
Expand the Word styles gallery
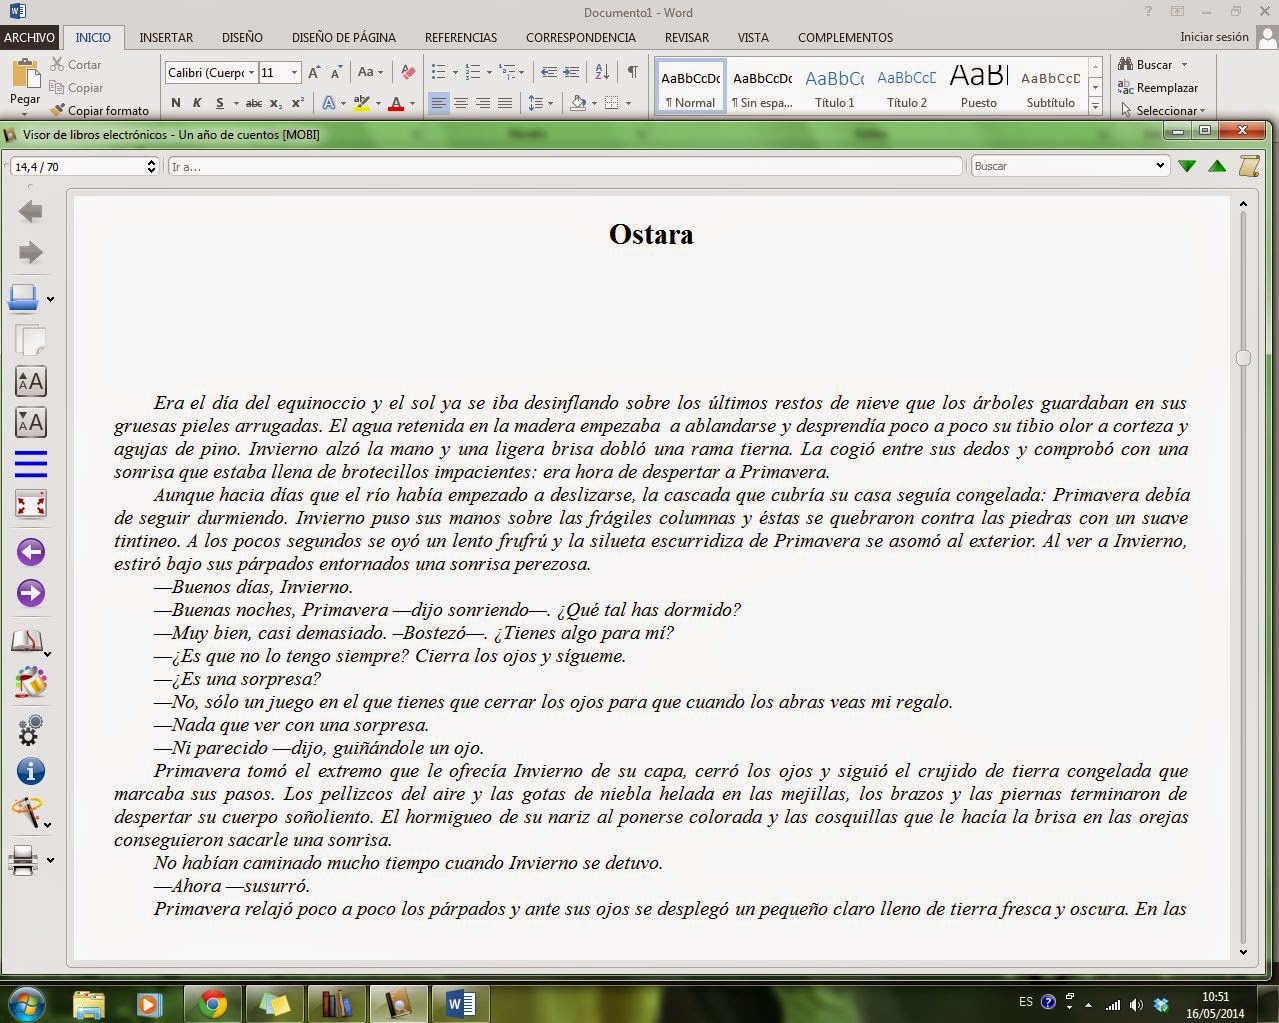coord(1096,105)
